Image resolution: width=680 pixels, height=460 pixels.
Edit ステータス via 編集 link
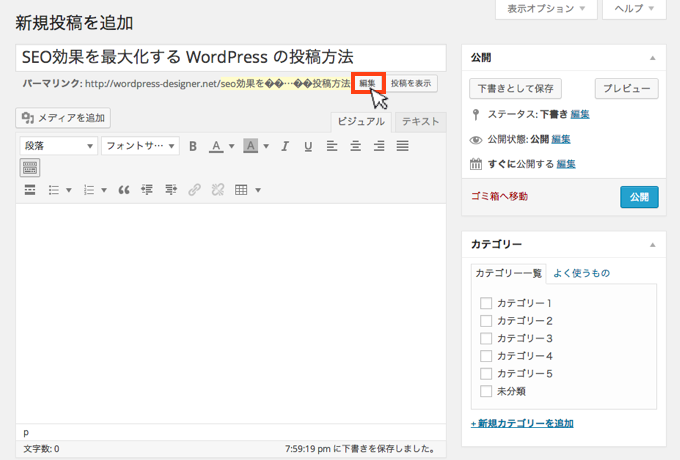tap(580, 114)
